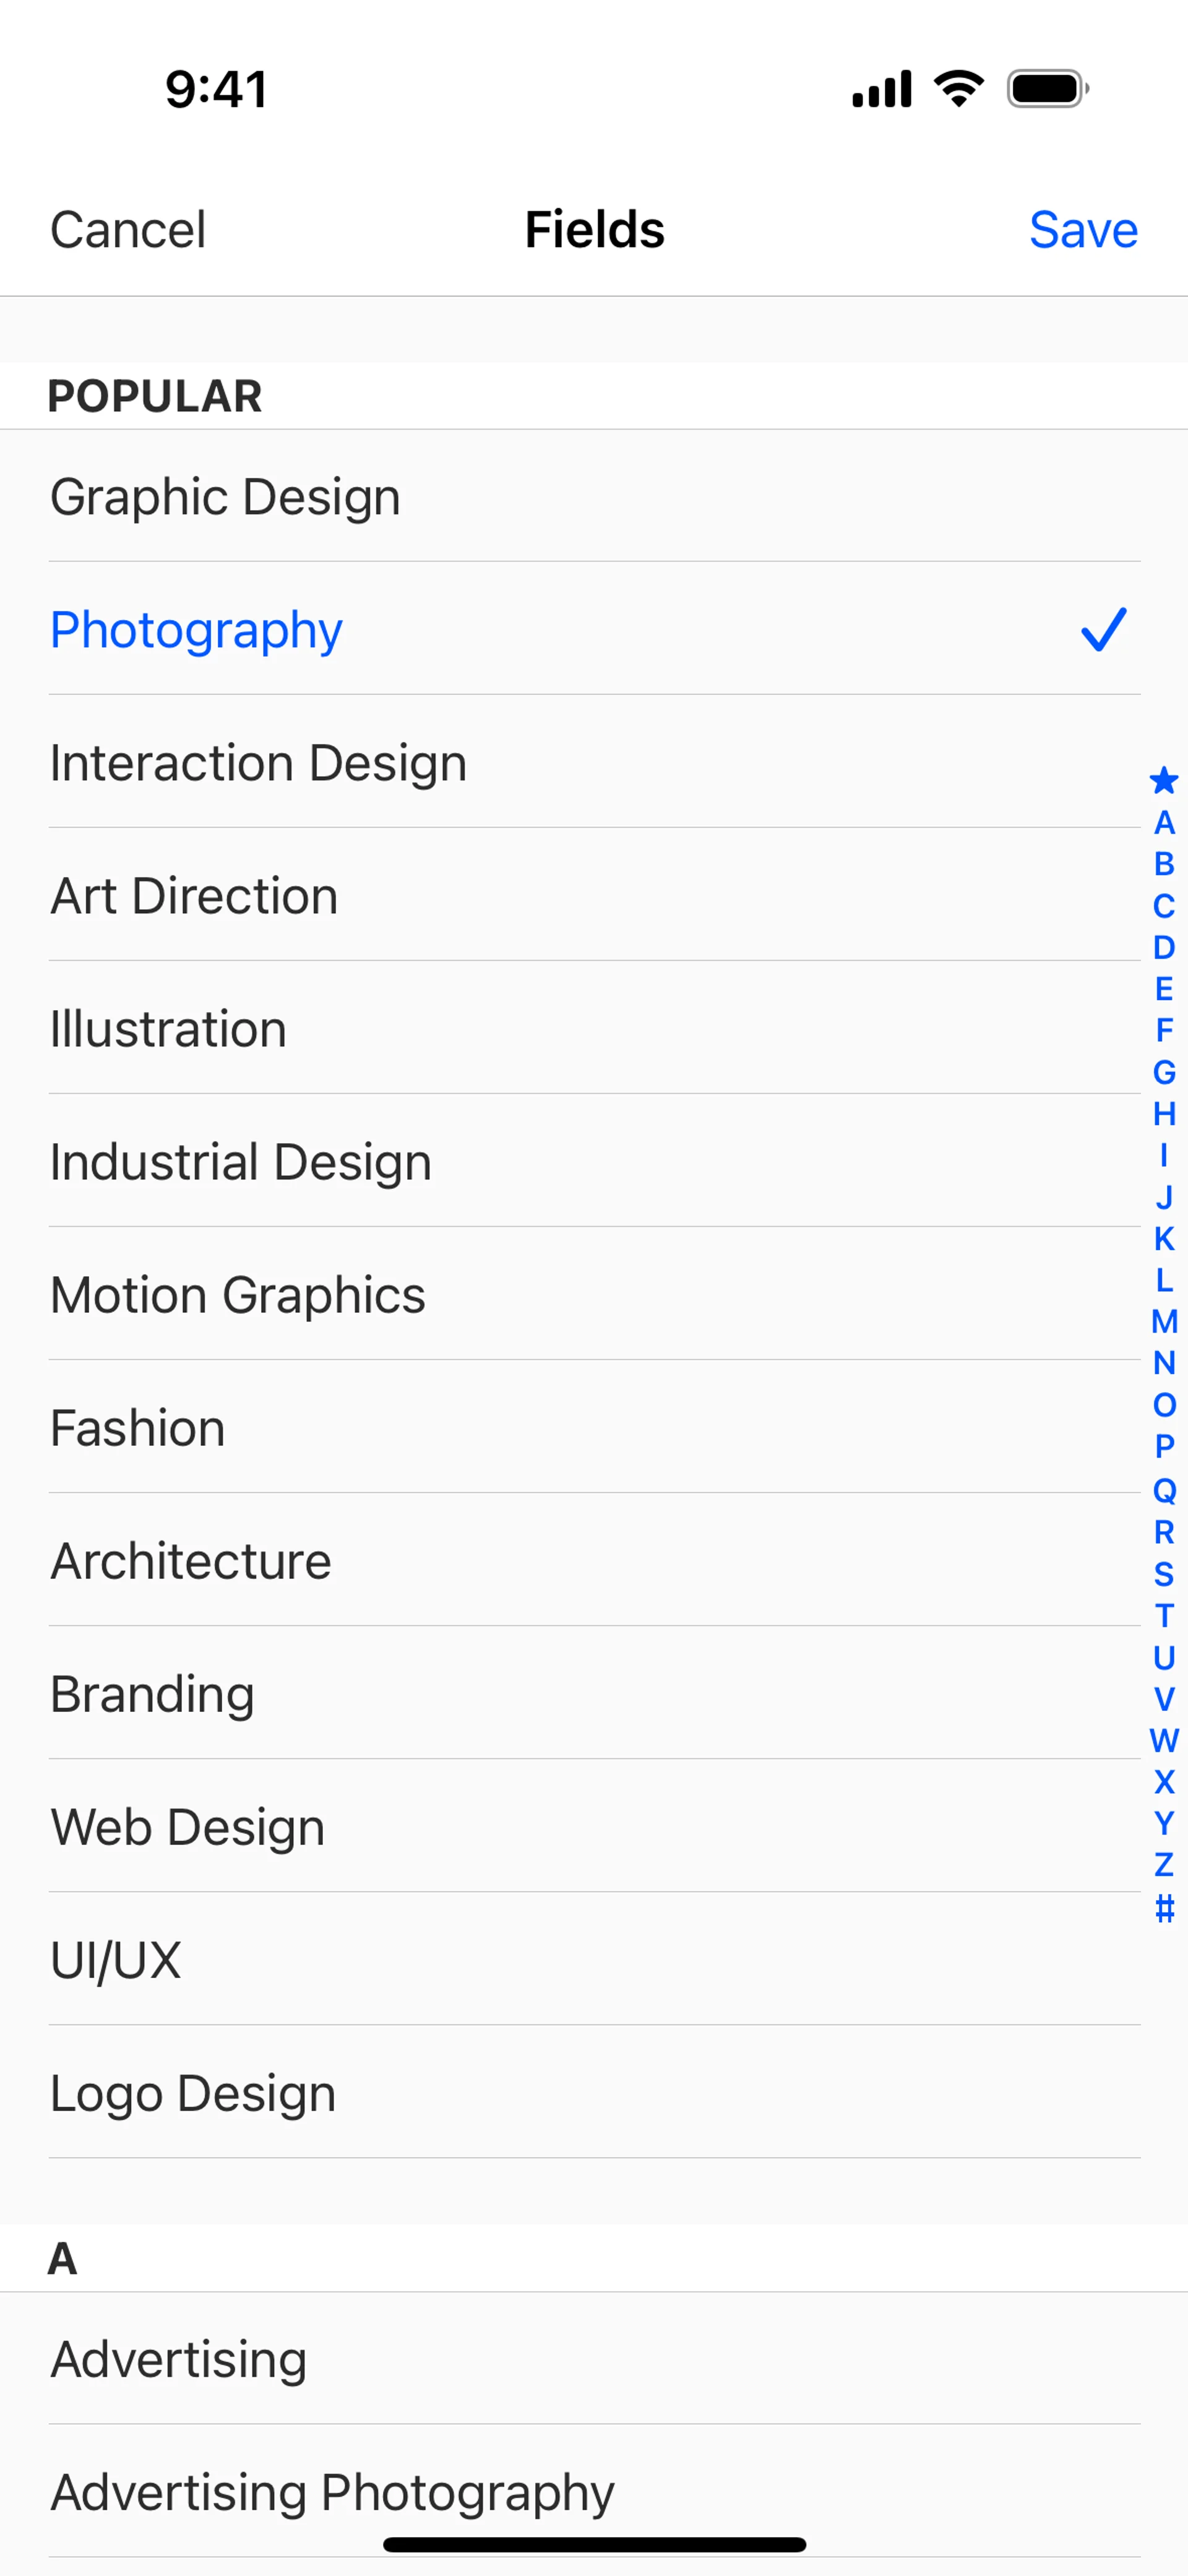Screen dimensions: 1188x2576
Task: Jump to letter S in index bar
Action: click(x=1163, y=1574)
